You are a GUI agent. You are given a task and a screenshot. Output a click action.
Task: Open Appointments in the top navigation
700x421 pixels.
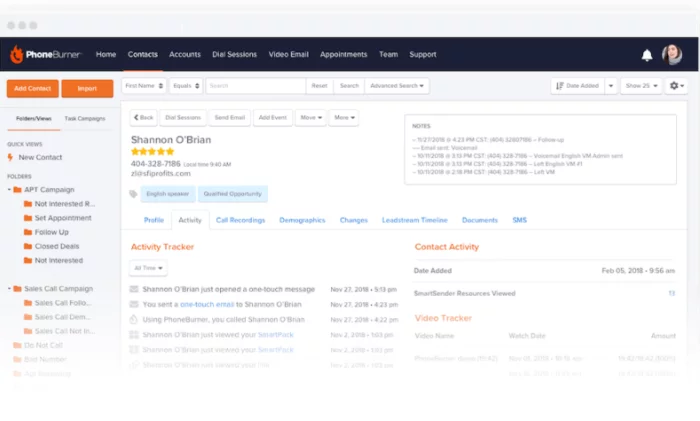click(x=343, y=54)
